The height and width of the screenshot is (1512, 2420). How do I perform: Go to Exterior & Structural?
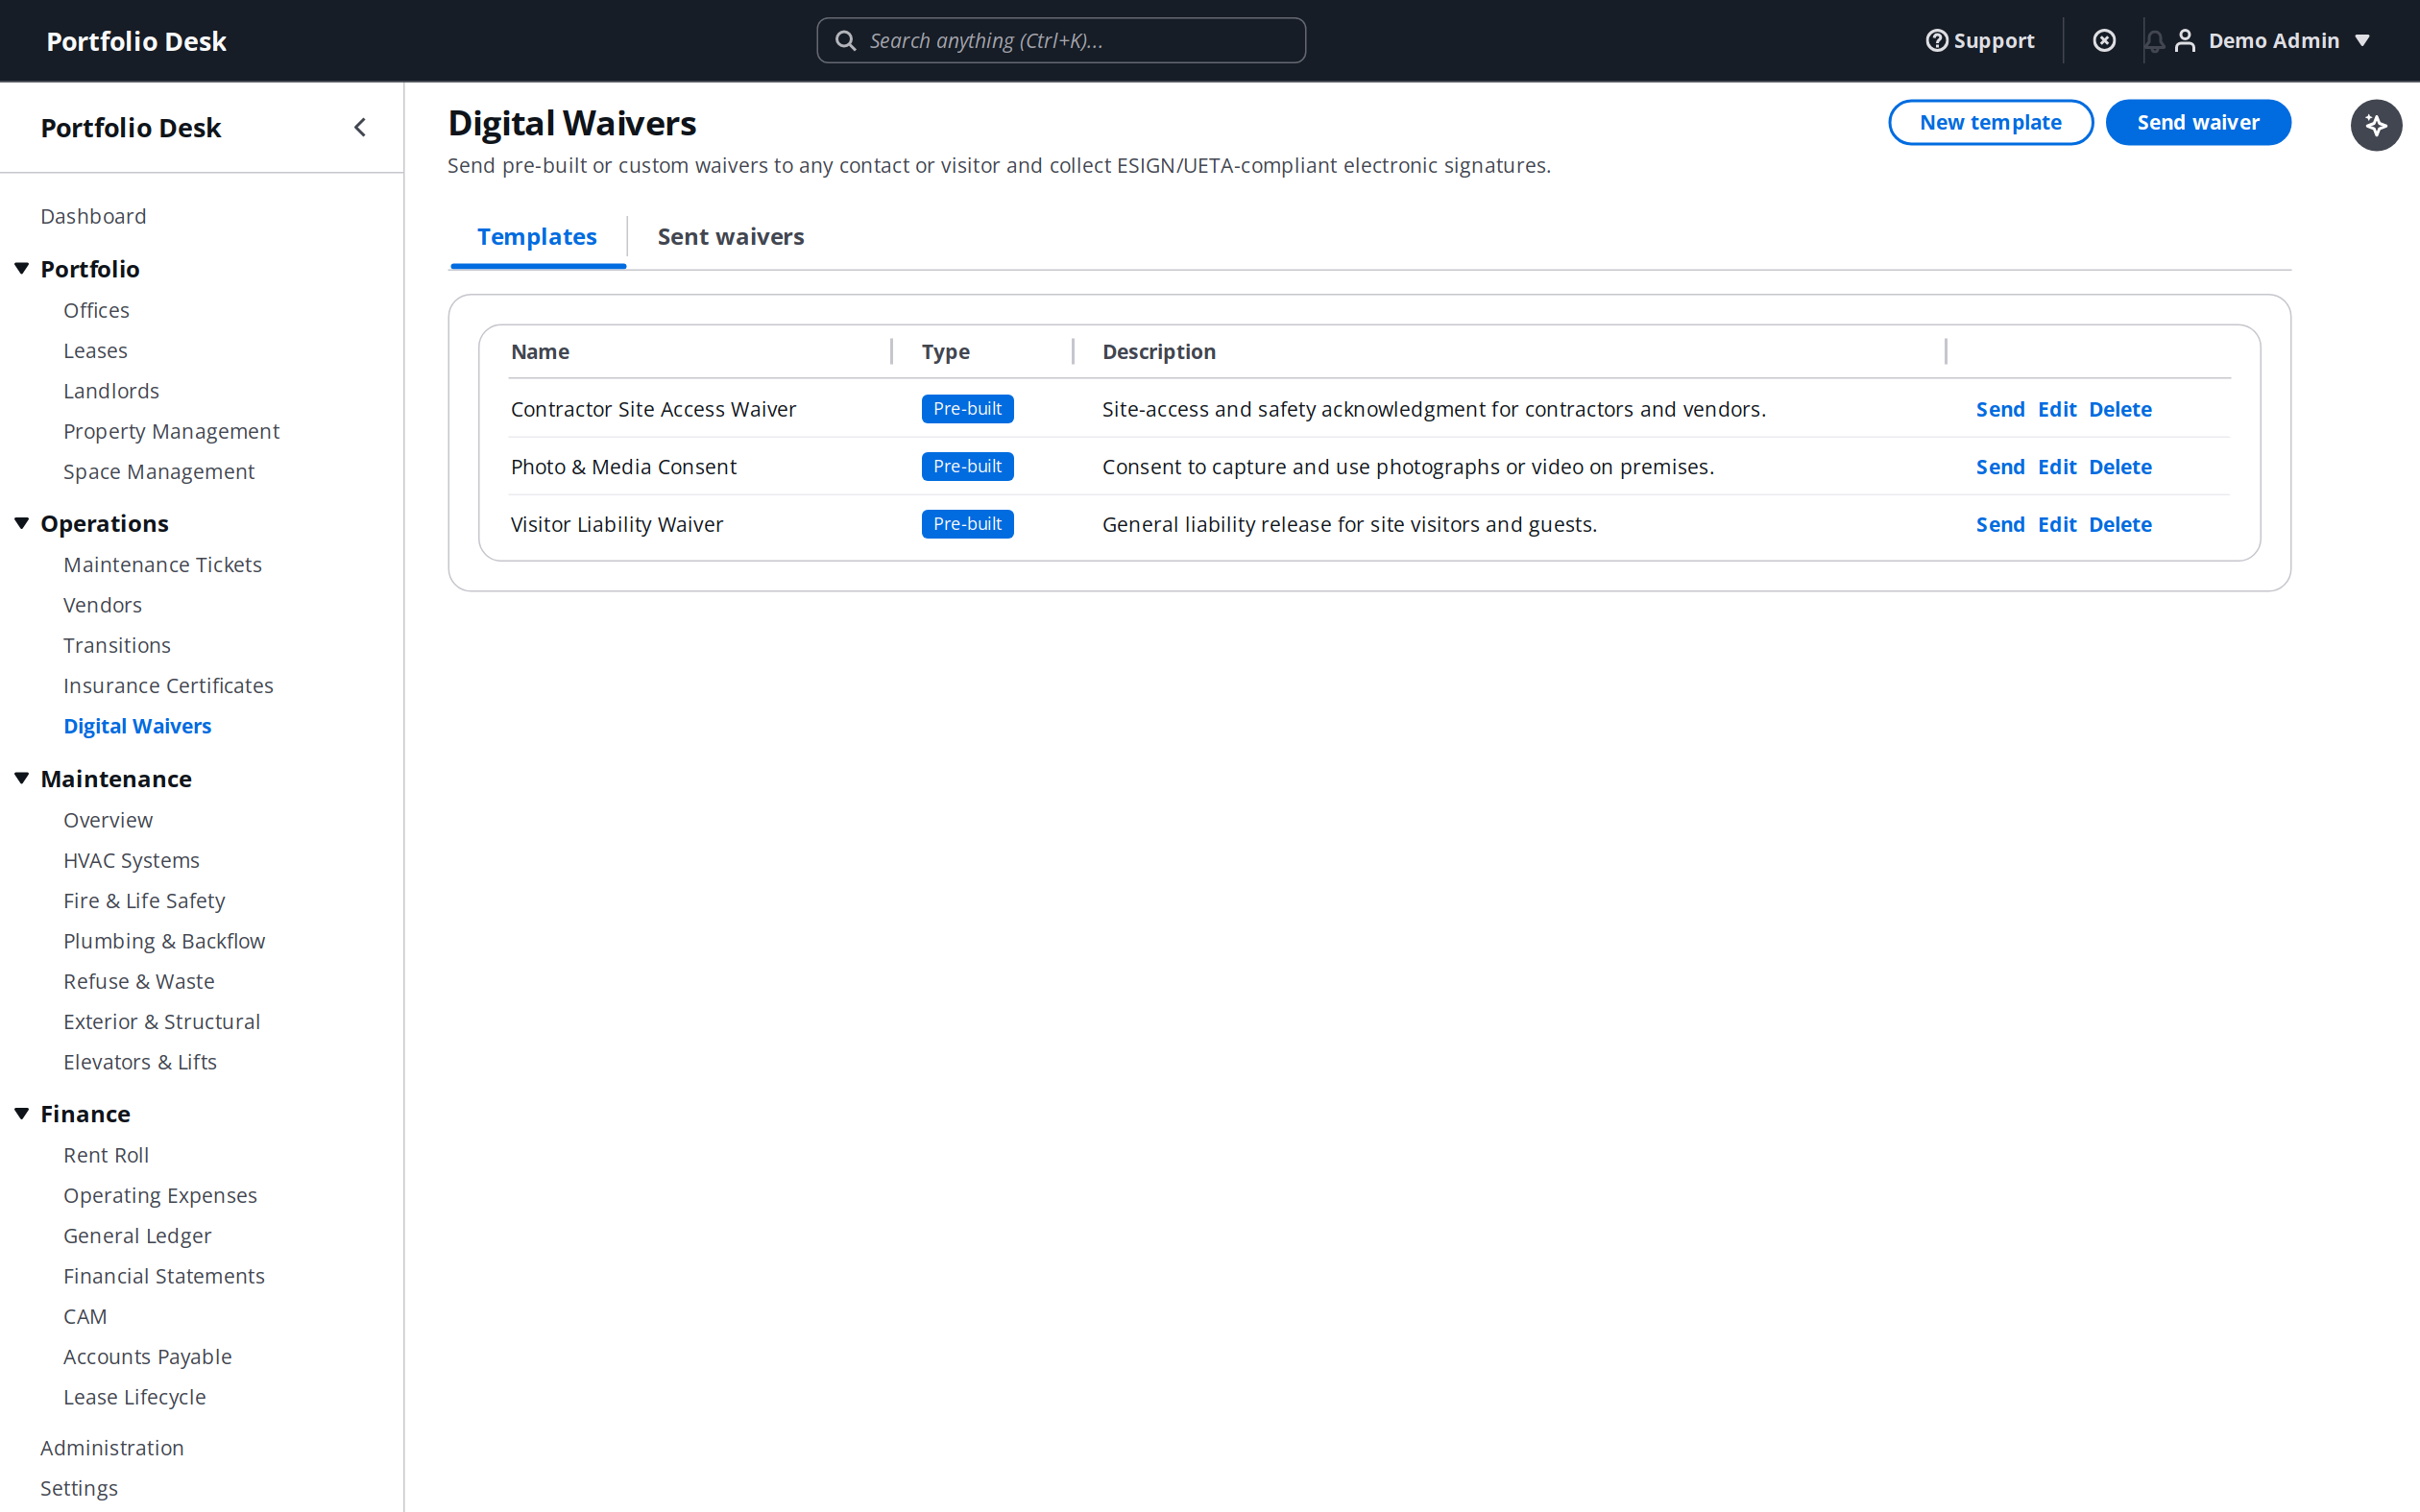click(162, 1022)
